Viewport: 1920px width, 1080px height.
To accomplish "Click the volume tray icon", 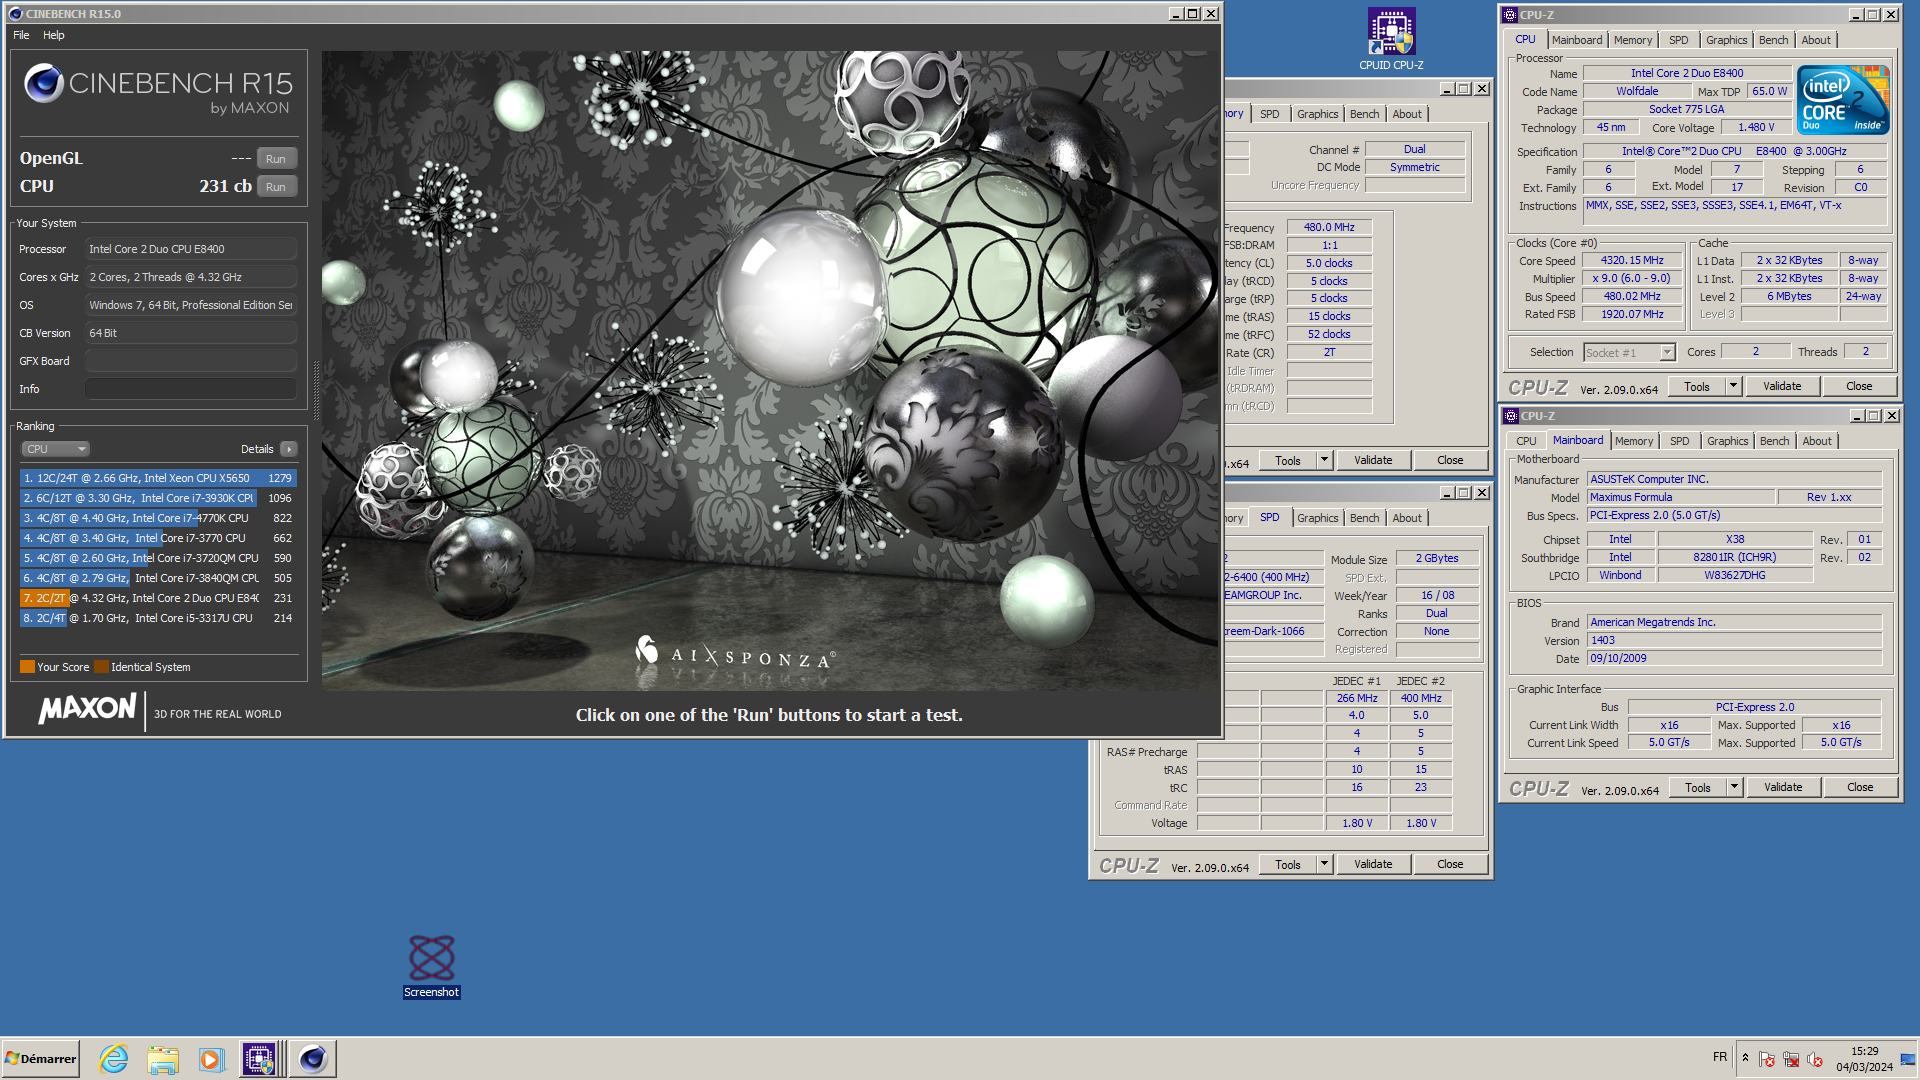I will coord(1815,1059).
